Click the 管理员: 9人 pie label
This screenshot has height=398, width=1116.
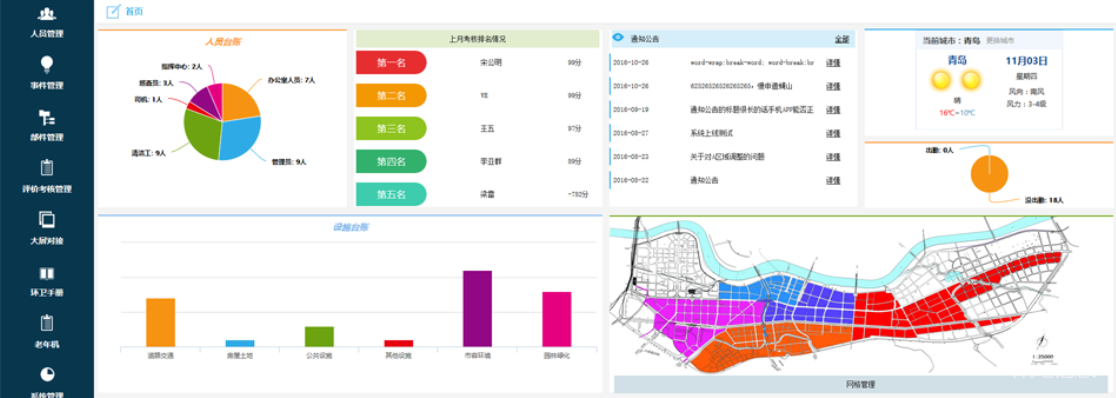pos(288,162)
